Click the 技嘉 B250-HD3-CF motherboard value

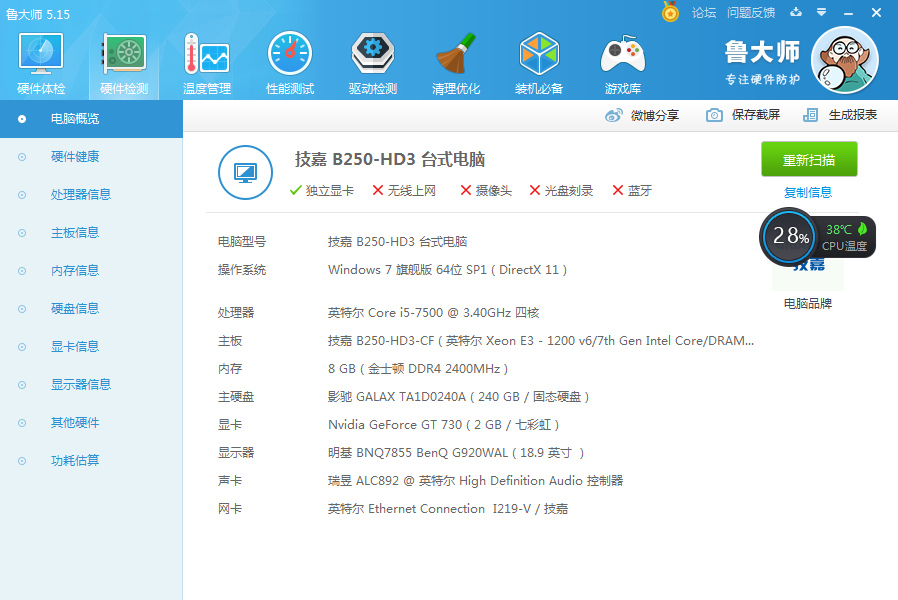[x=541, y=341]
